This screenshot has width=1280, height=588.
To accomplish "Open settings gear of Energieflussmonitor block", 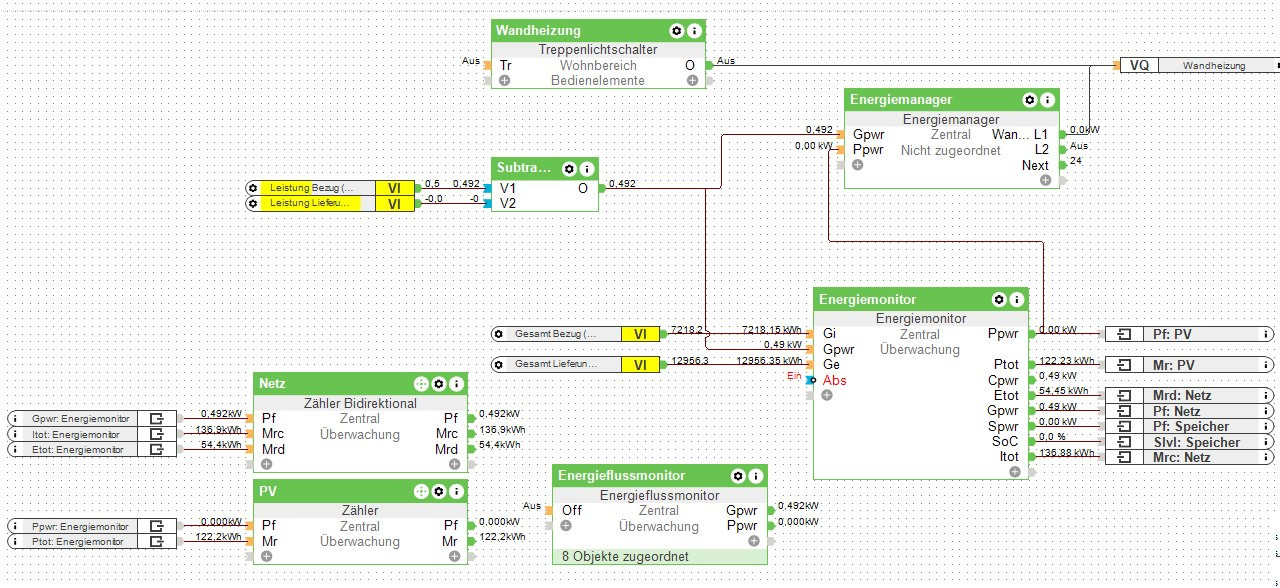I will [x=738, y=476].
